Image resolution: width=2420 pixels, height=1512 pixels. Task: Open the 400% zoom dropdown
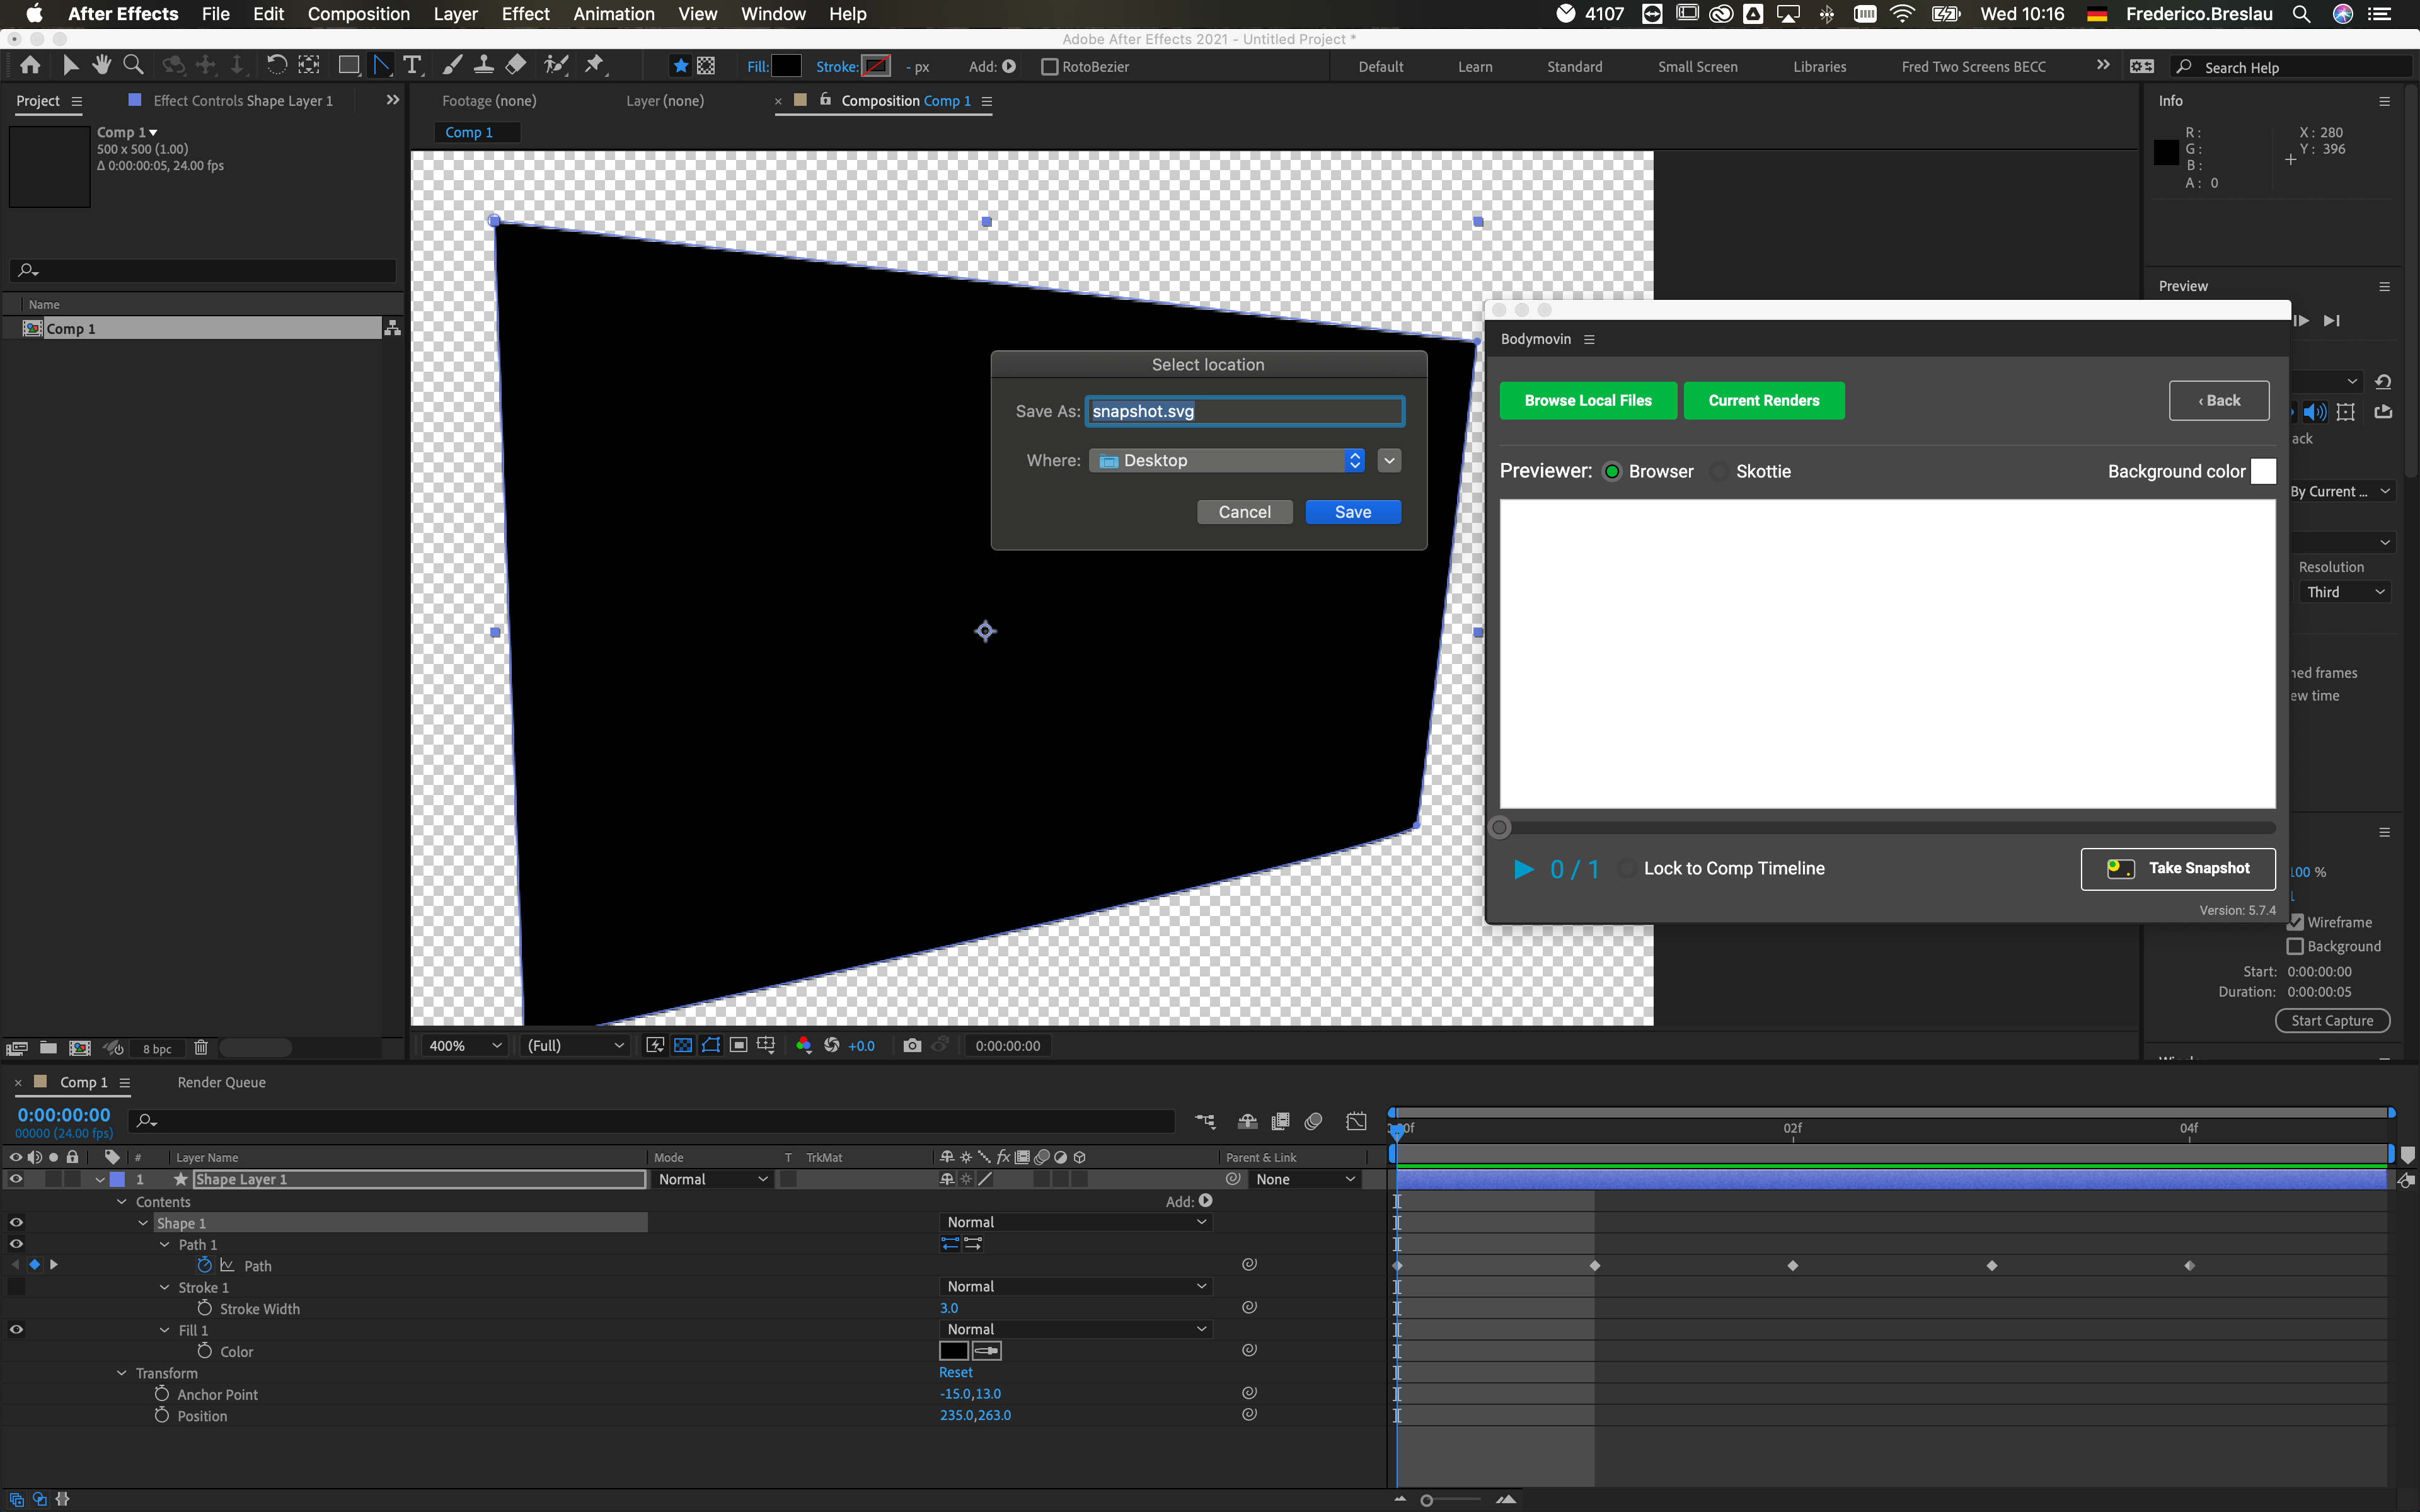coord(463,1045)
